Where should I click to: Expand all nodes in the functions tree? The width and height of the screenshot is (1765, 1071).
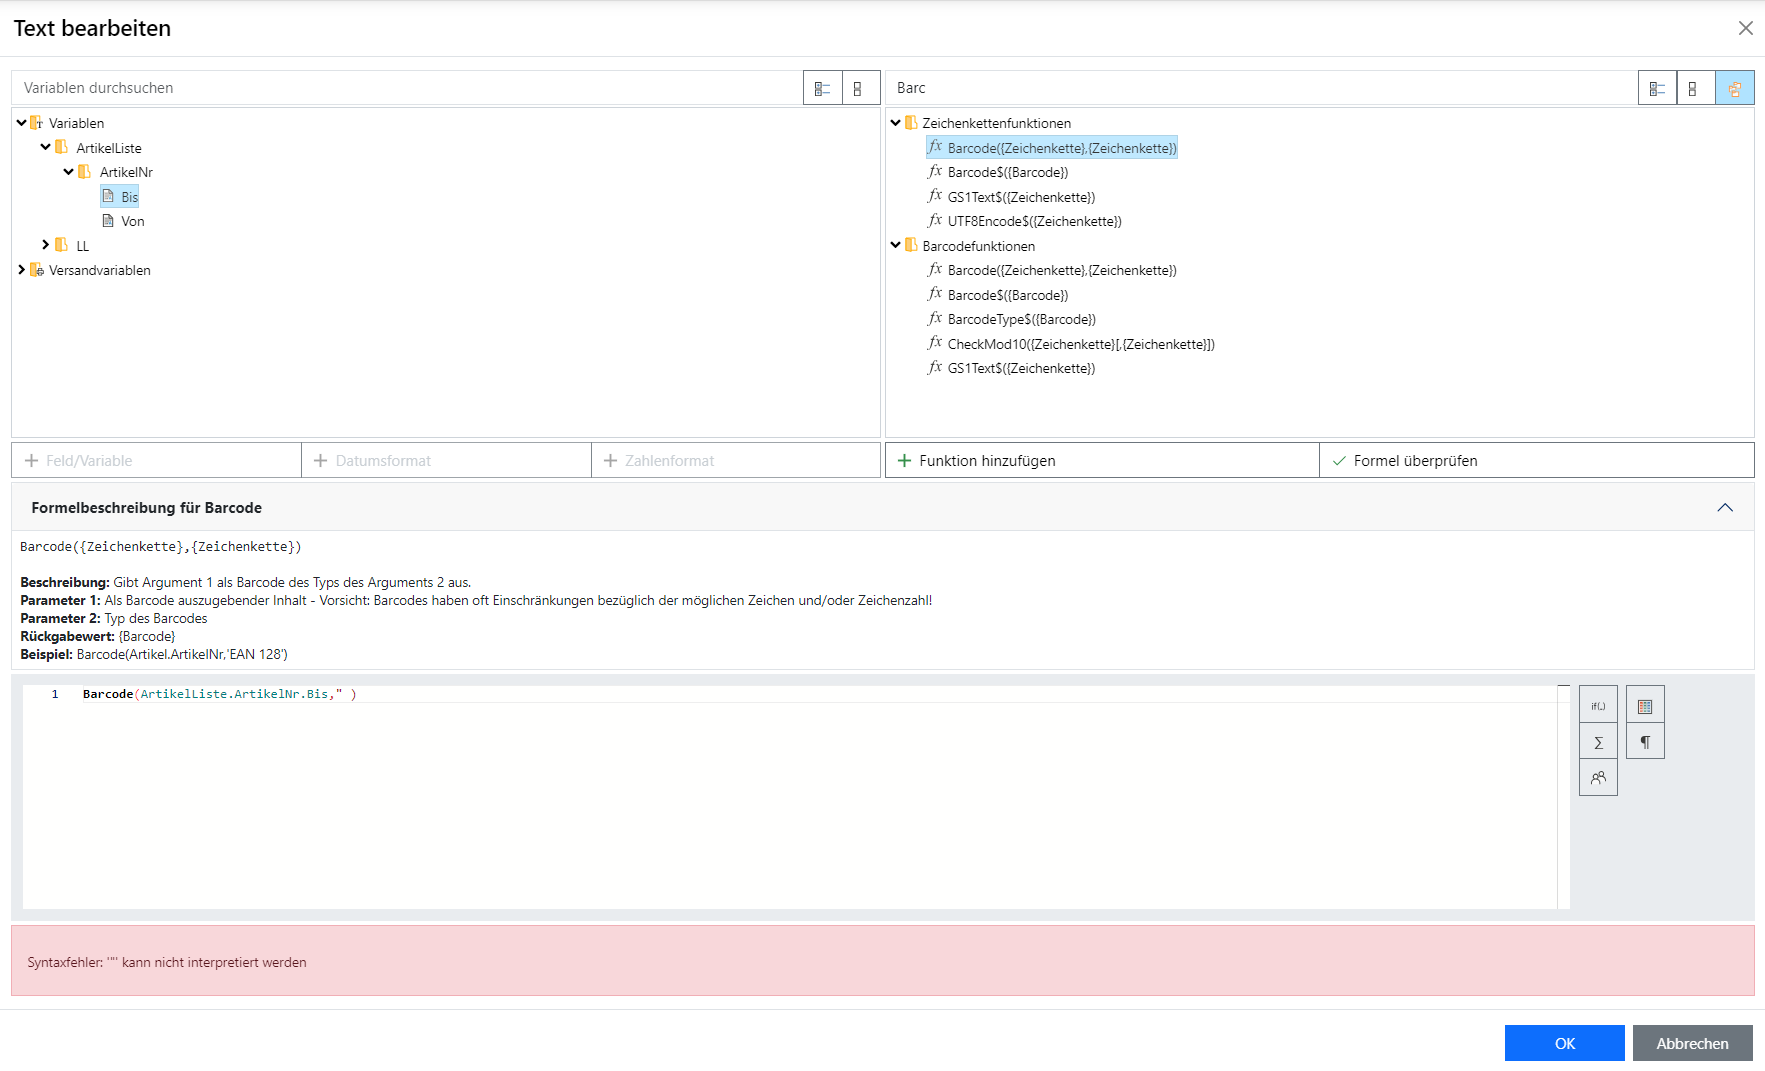(x=1657, y=88)
